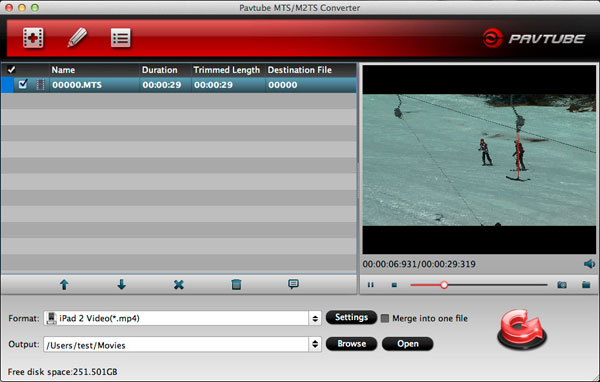Move selected file up with arrow
This screenshot has width=600, height=382.
(64, 284)
